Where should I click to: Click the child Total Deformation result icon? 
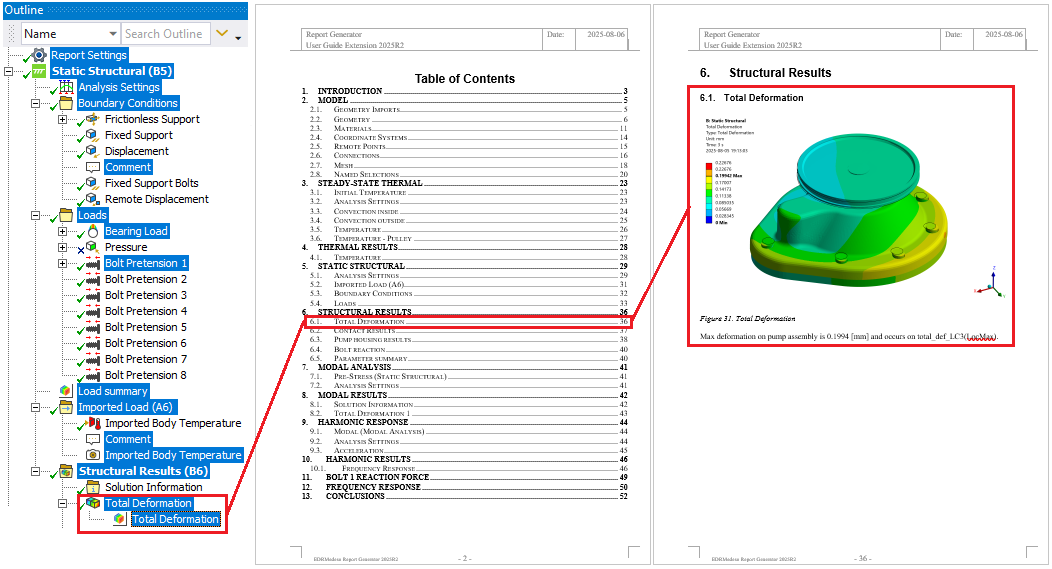pyautogui.click(x=119, y=519)
